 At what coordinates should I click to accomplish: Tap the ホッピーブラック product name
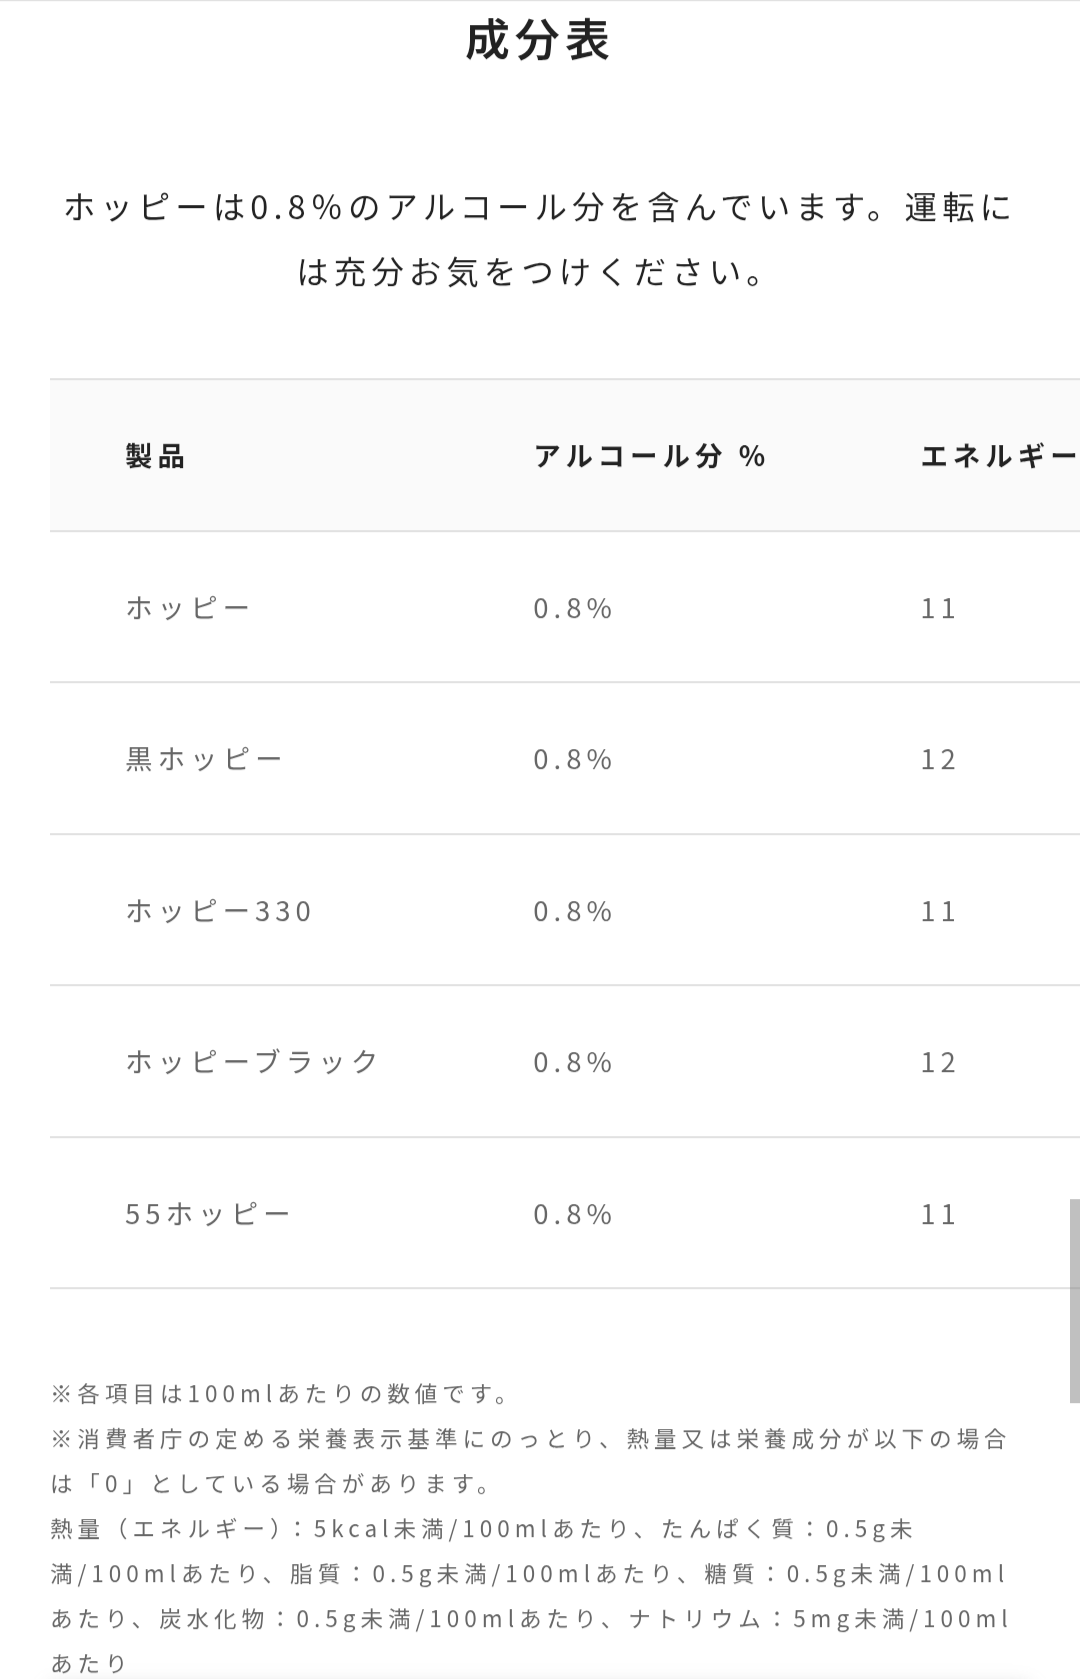pos(252,1062)
